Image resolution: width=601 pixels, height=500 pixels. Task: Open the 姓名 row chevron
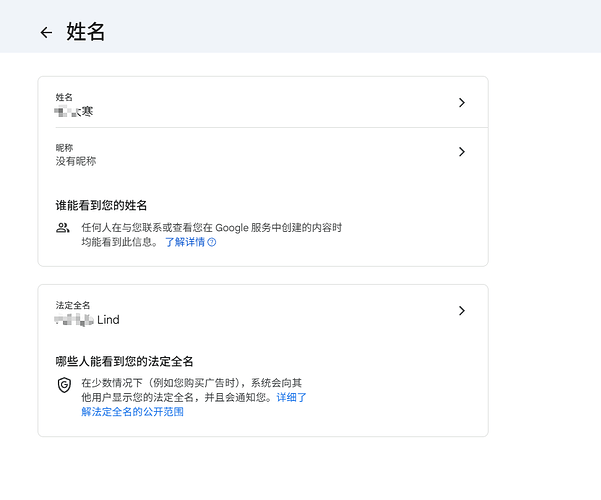(462, 102)
